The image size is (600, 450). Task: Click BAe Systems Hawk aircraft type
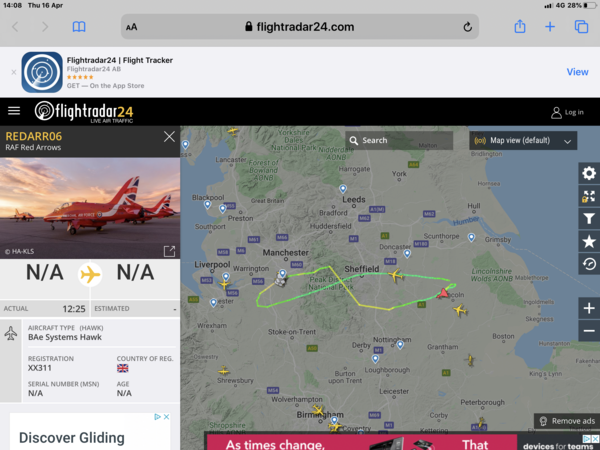point(65,337)
